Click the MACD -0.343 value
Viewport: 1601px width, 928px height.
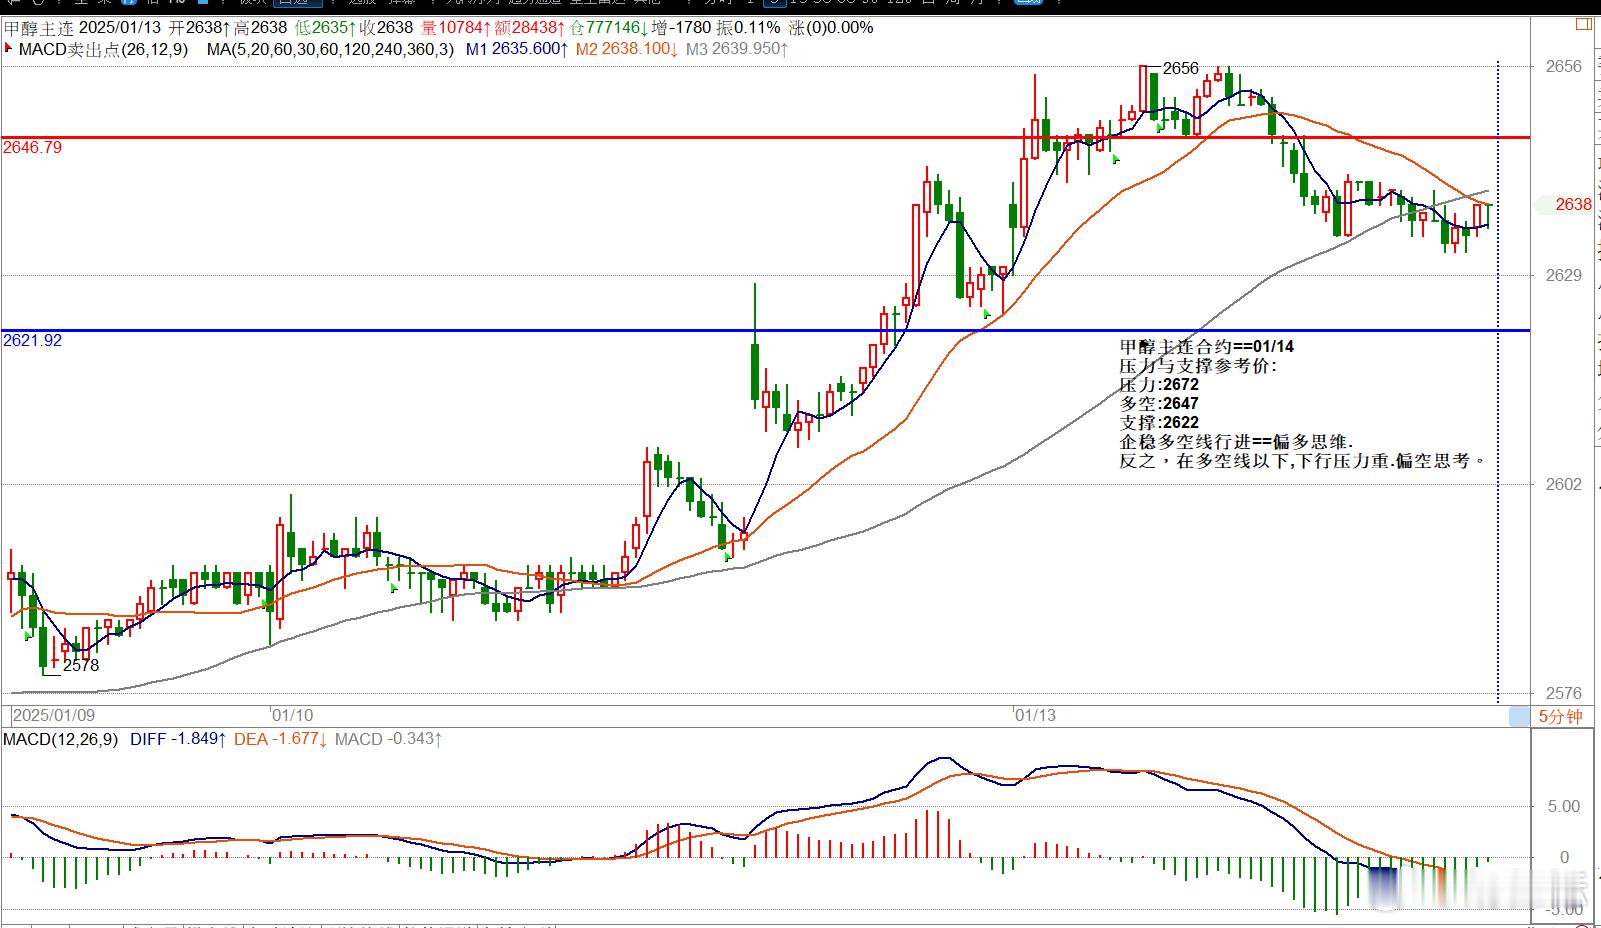389,739
